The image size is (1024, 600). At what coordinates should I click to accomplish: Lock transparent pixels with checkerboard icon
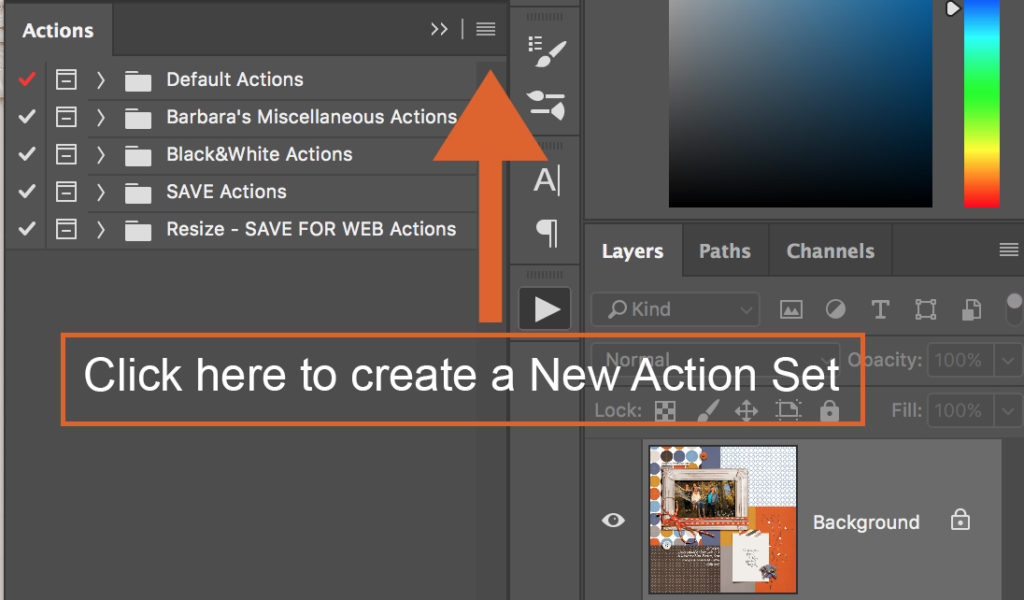coord(665,410)
